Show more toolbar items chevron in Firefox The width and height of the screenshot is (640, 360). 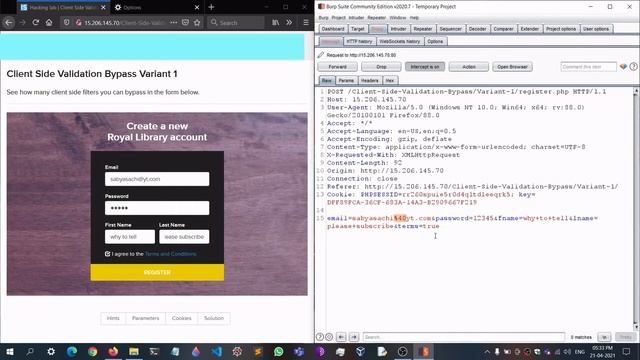click(x=289, y=23)
